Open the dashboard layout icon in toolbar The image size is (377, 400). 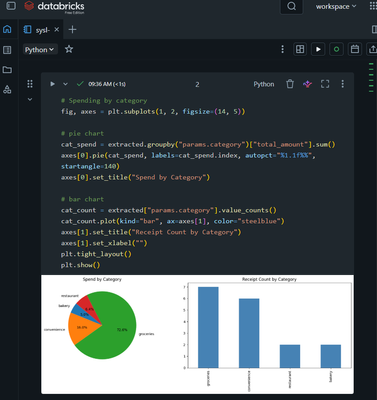point(300,49)
